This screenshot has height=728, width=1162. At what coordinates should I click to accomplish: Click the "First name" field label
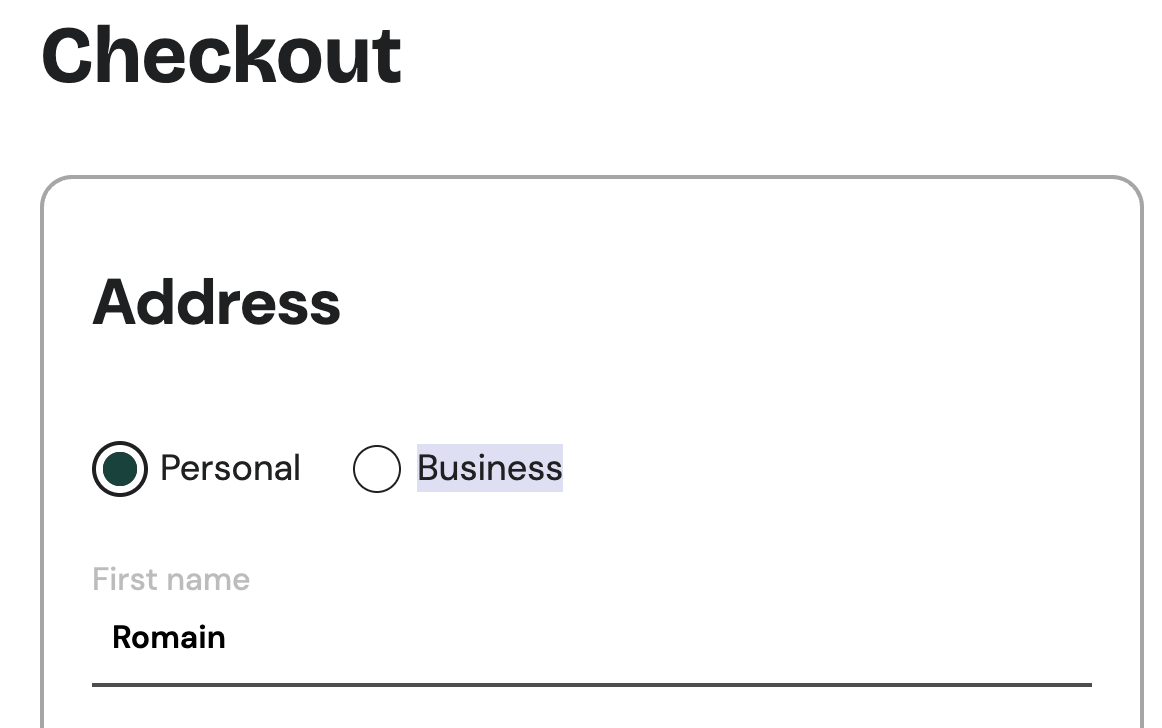point(171,579)
